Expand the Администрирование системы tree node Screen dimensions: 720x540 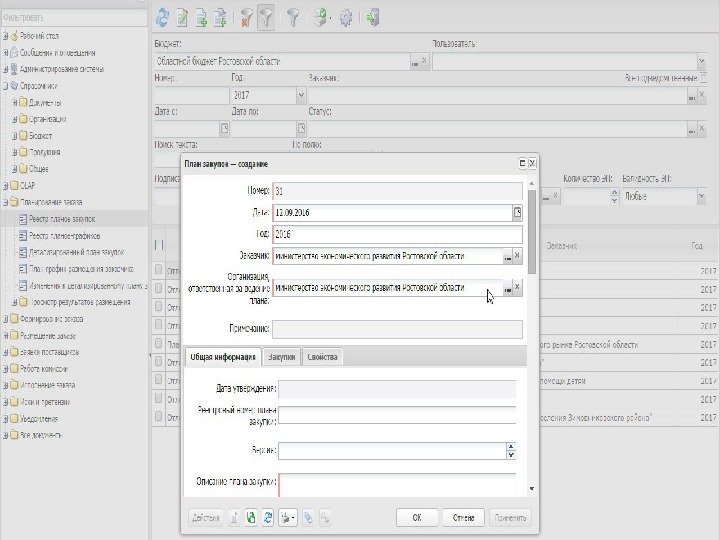coord(6,69)
